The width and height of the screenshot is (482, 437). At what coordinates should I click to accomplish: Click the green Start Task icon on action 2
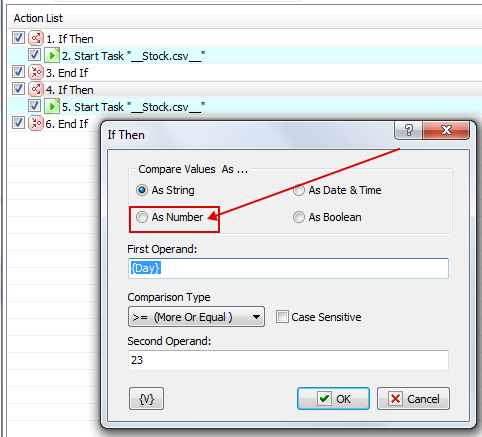(x=52, y=55)
